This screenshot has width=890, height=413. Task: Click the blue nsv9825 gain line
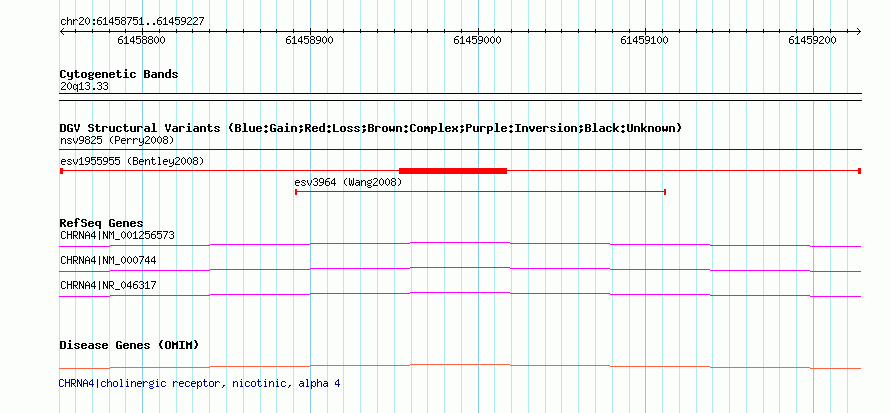tap(460, 150)
